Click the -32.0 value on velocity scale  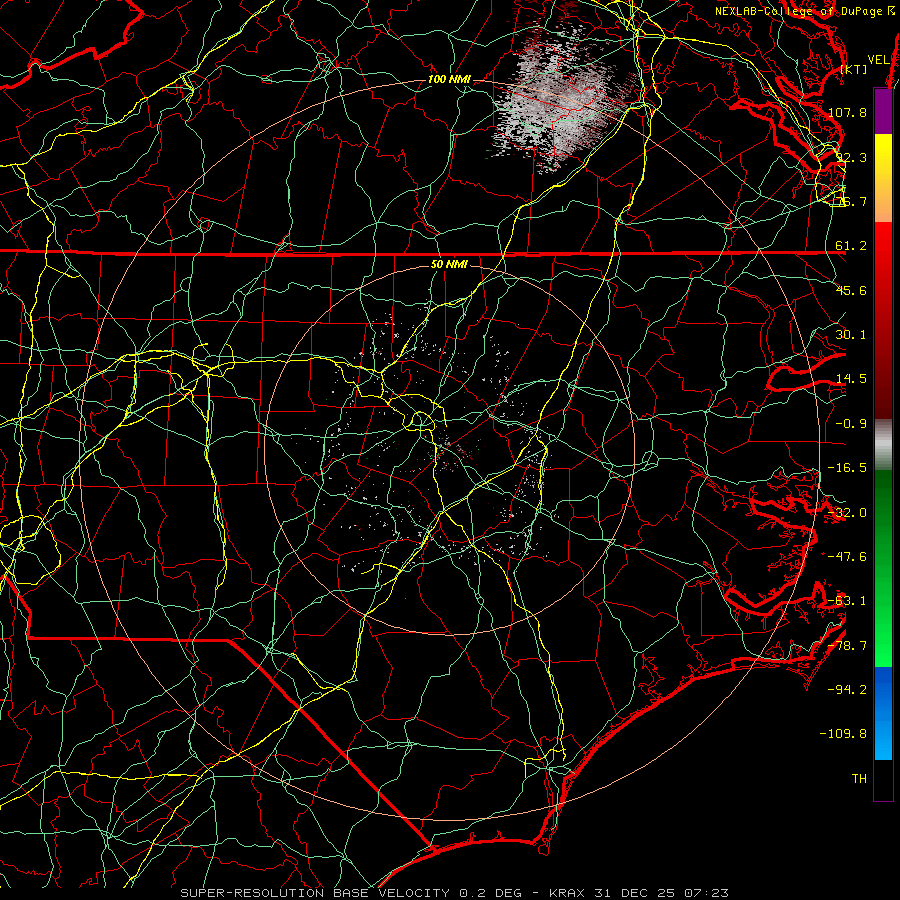848,513
